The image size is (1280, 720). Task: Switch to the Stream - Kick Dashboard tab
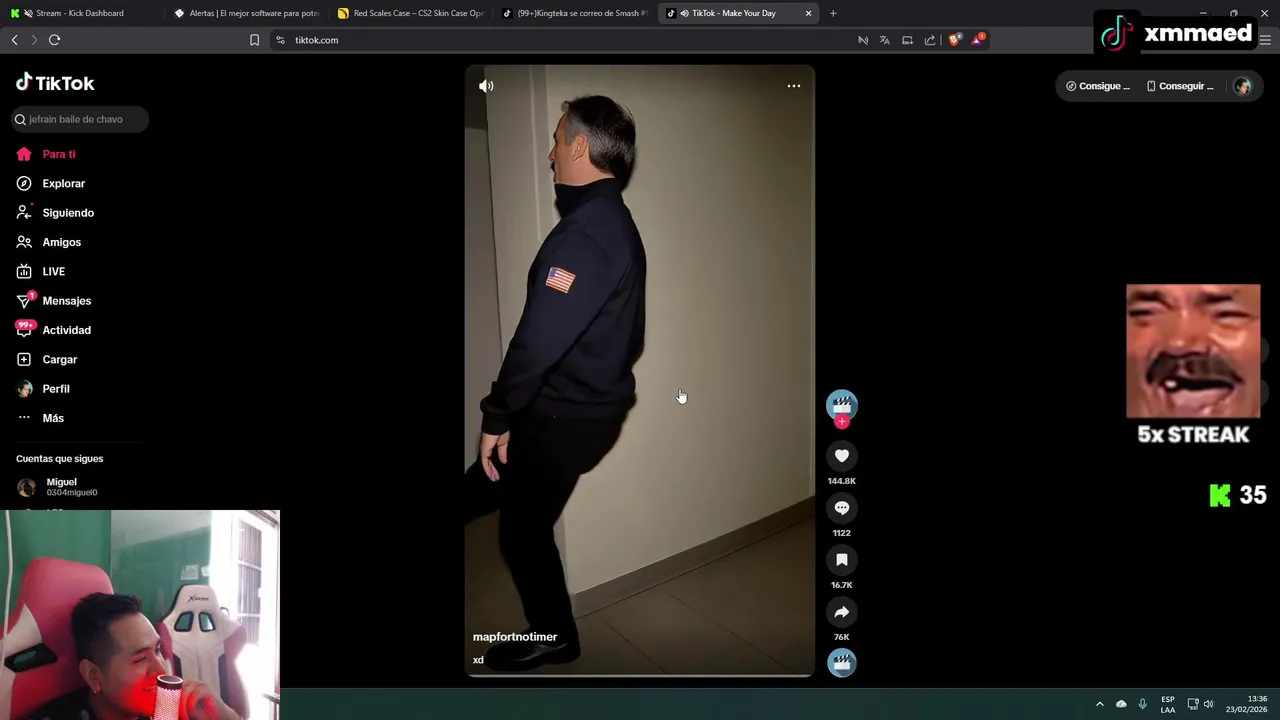[80, 13]
